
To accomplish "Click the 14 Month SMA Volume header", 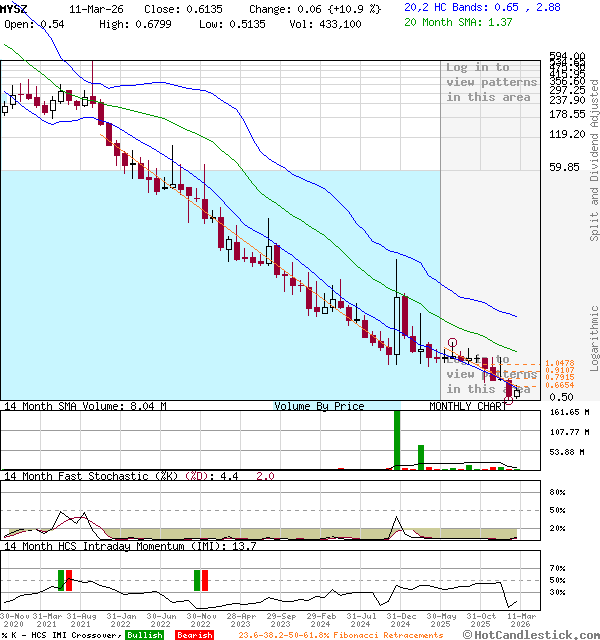I will pyautogui.click(x=85, y=407).
